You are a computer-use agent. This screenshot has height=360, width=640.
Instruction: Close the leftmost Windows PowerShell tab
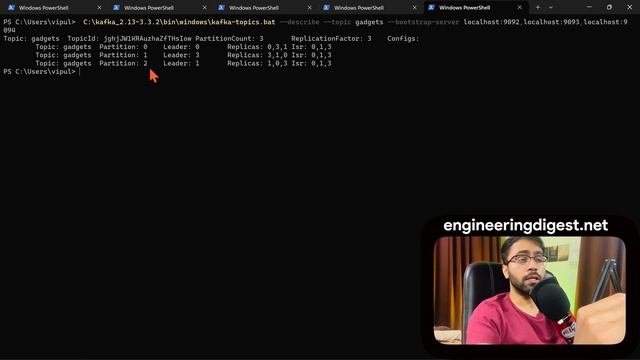99,7
